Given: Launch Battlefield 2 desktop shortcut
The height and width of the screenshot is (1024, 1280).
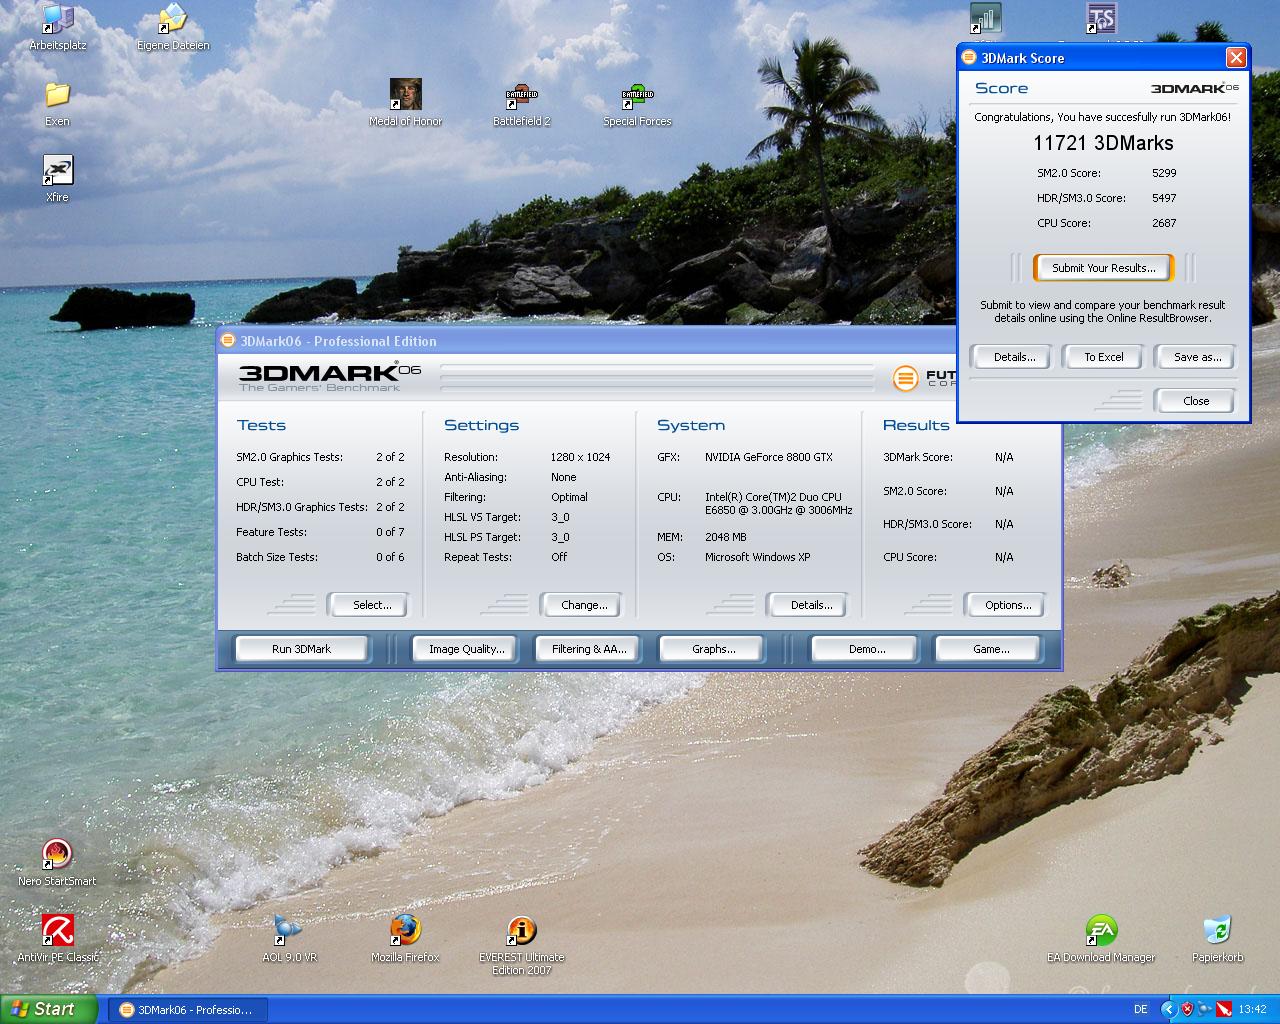Looking at the screenshot, I should (522, 103).
